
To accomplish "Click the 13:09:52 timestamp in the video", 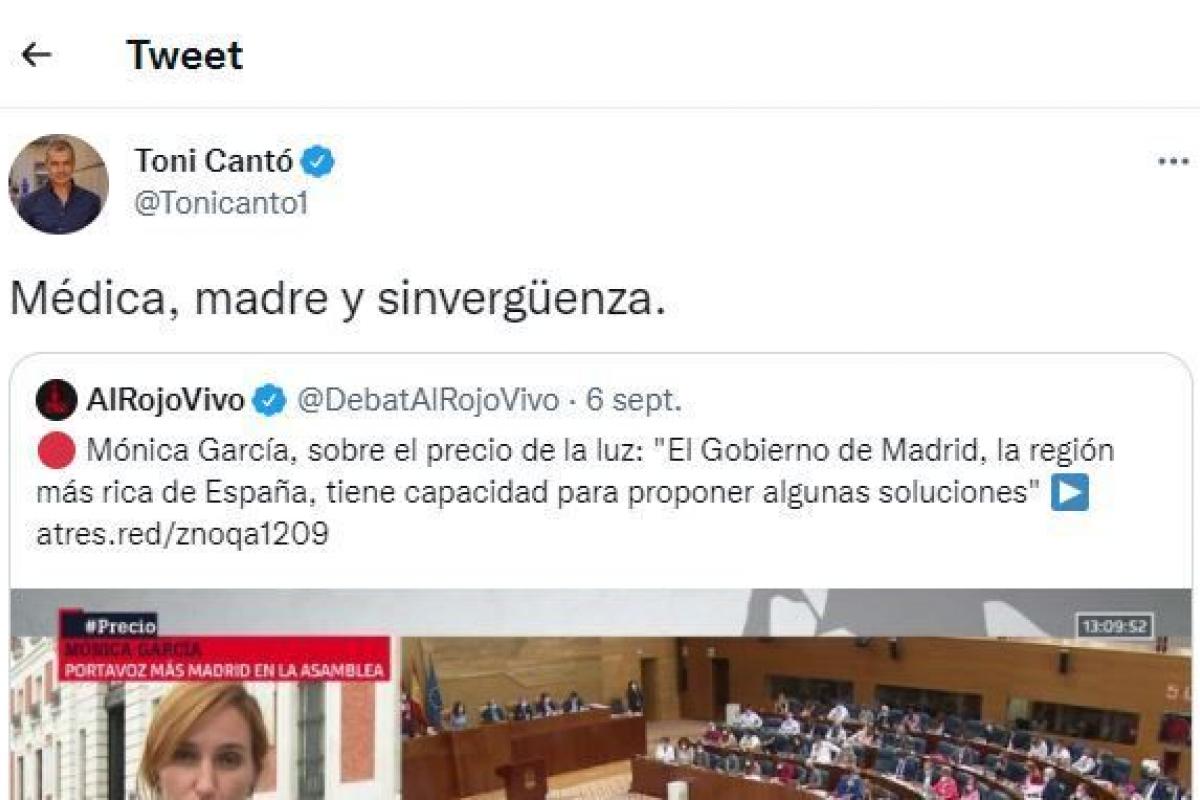I will (x=1115, y=627).
